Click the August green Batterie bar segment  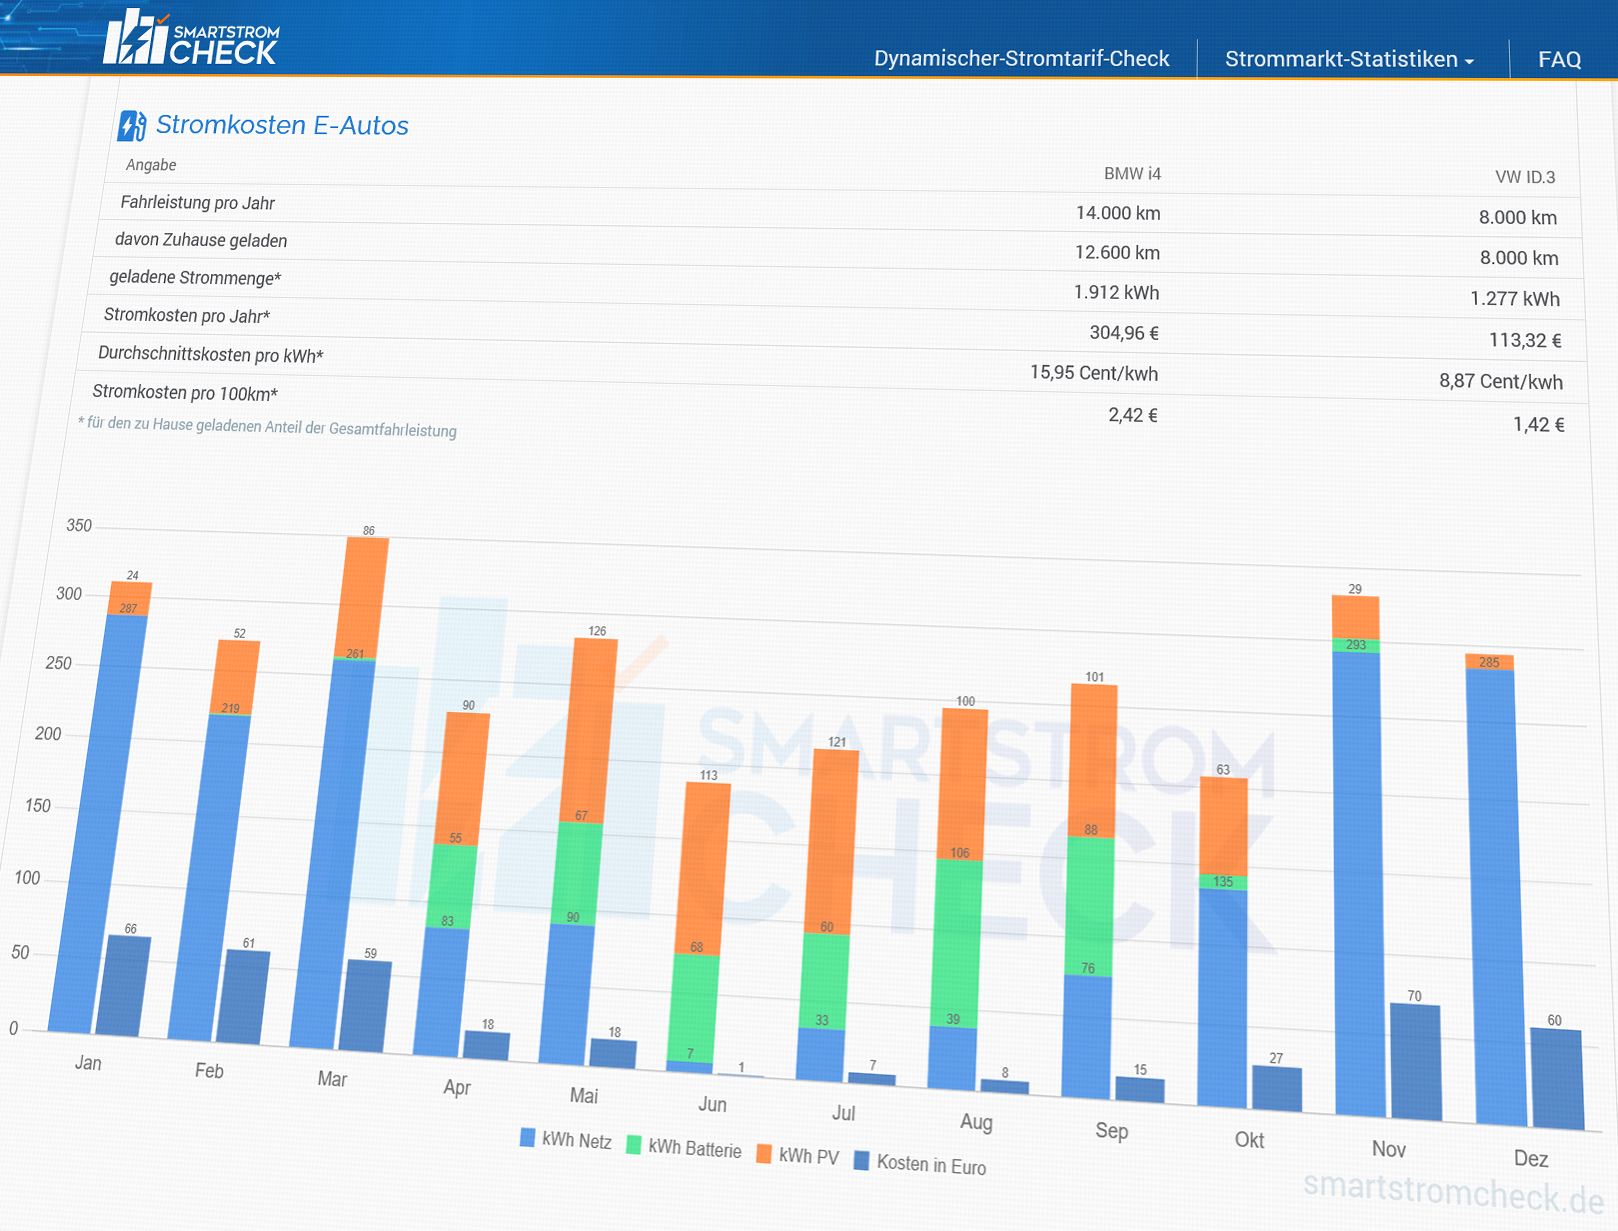click(x=958, y=943)
